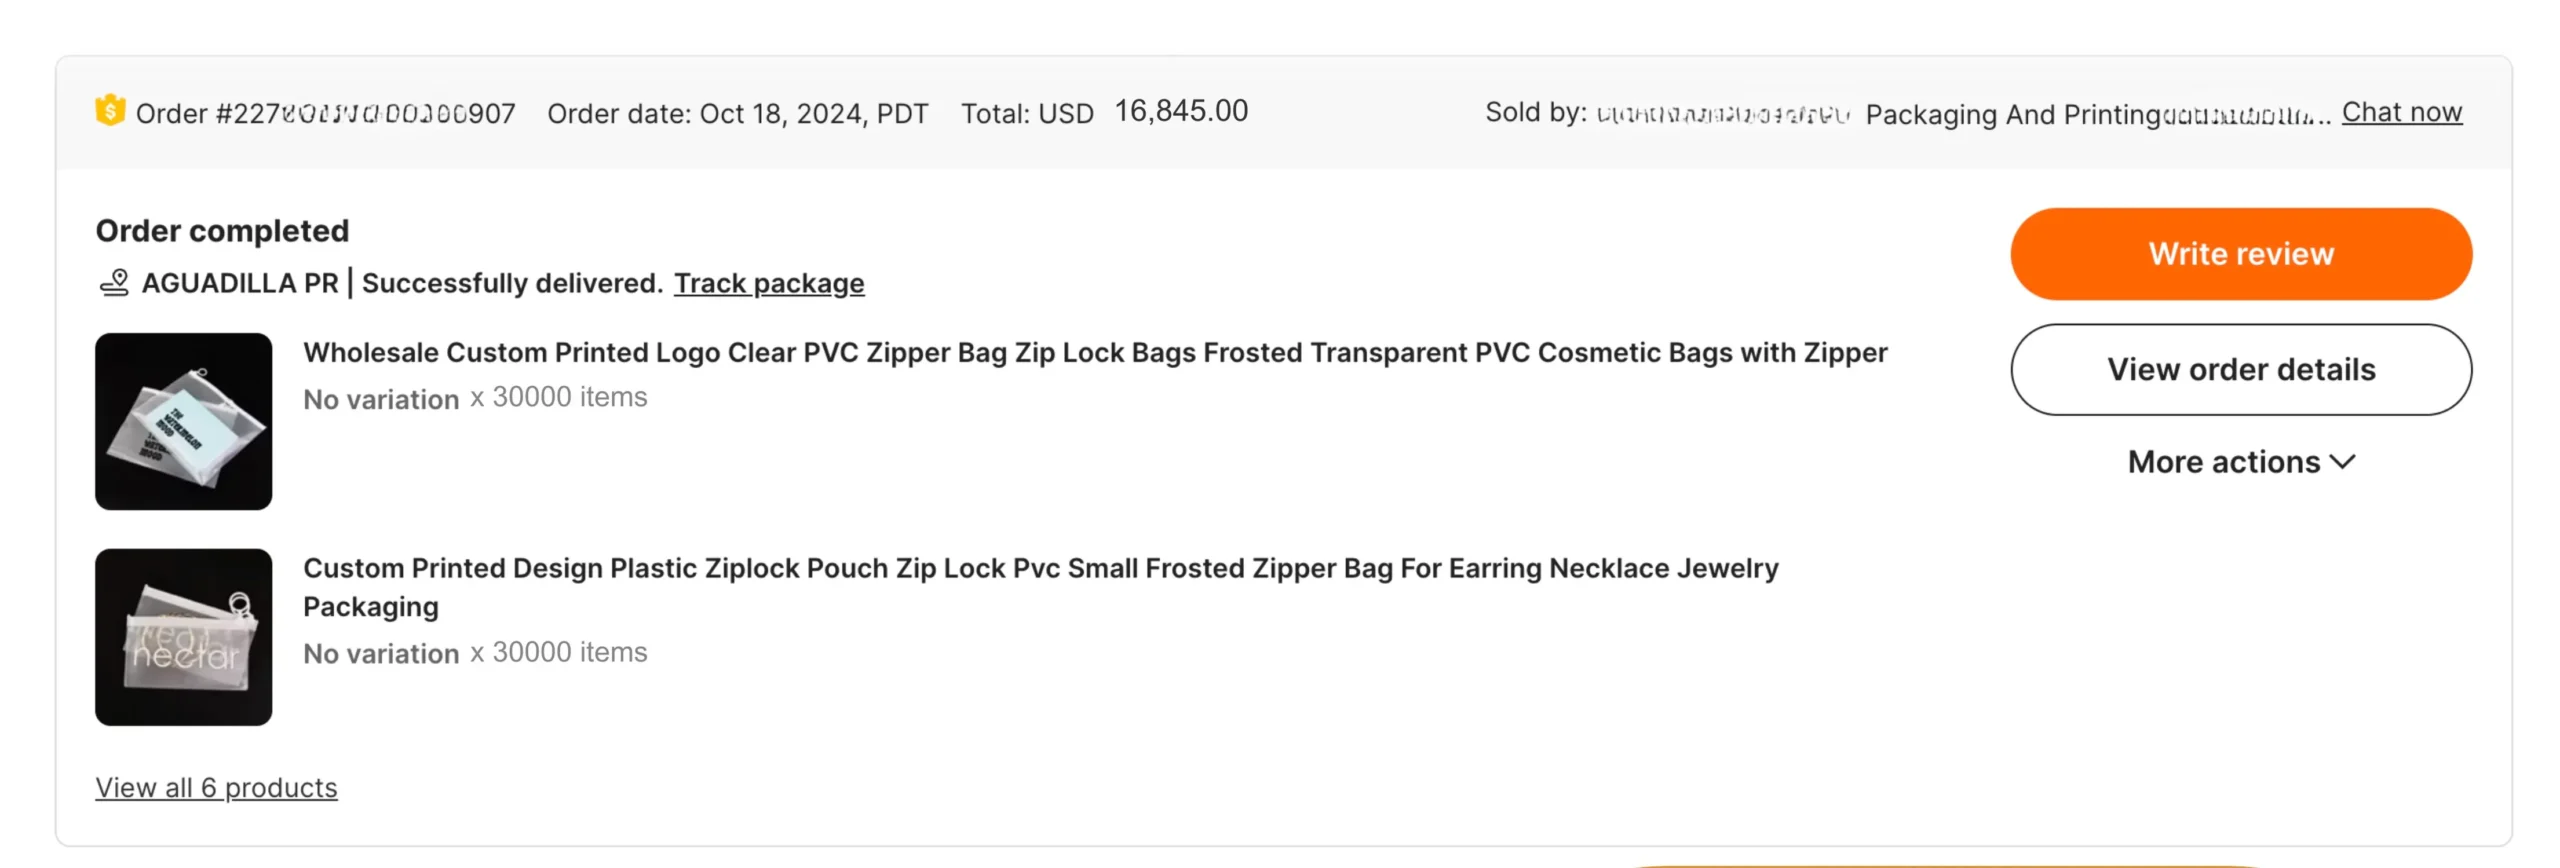Click the gold shield icon beside the order number

(110, 110)
